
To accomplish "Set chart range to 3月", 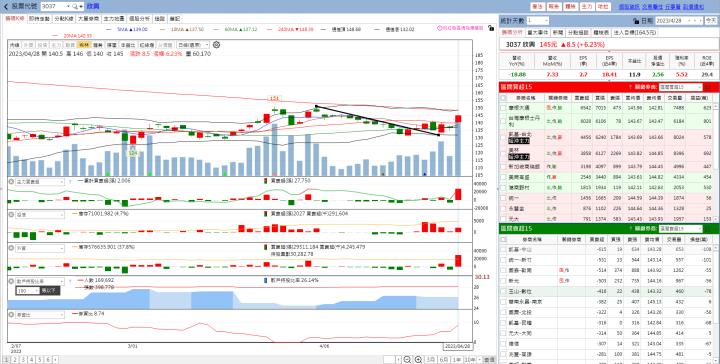I will pyautogui.click(x=431, y=360).
